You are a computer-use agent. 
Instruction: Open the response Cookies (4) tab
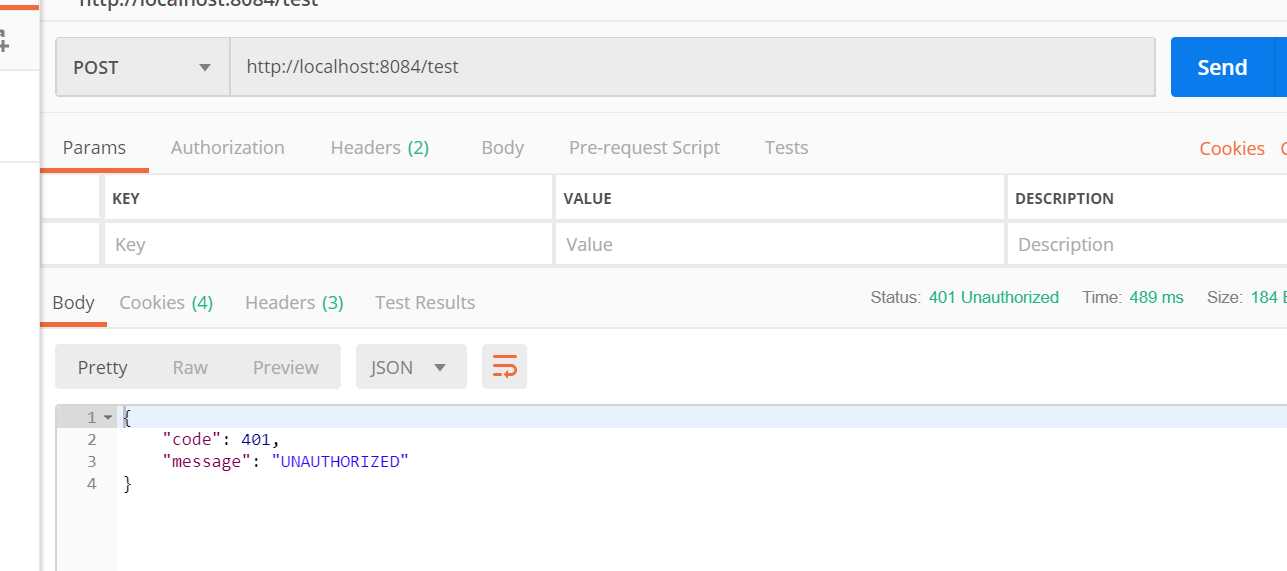click(x=166, y=302)
